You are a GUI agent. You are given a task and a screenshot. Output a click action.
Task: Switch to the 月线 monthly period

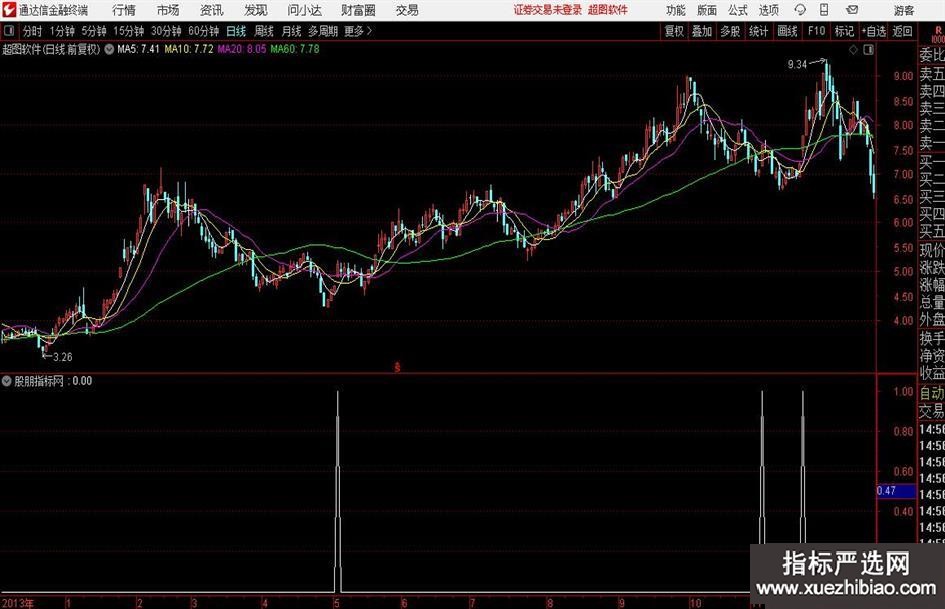[x=292, y=31]
